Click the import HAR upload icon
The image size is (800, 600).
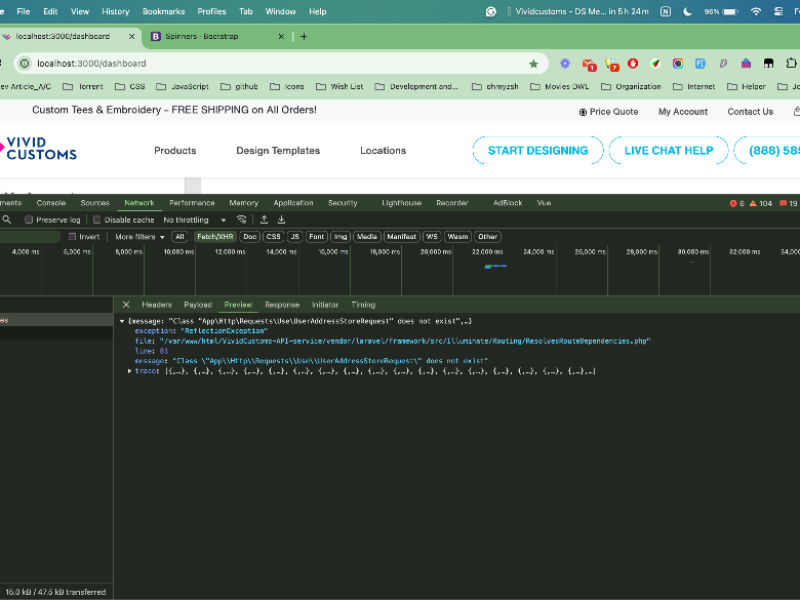pos(264,220)
